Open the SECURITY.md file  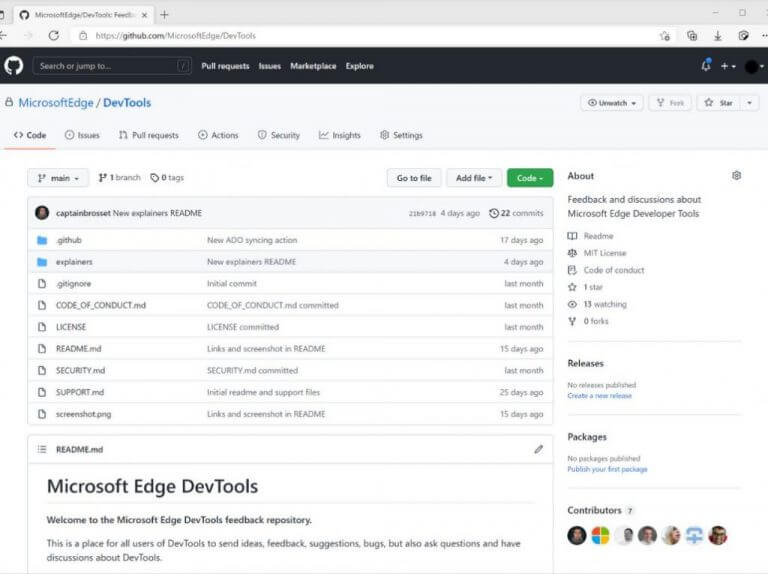click(x=80, y=371)
